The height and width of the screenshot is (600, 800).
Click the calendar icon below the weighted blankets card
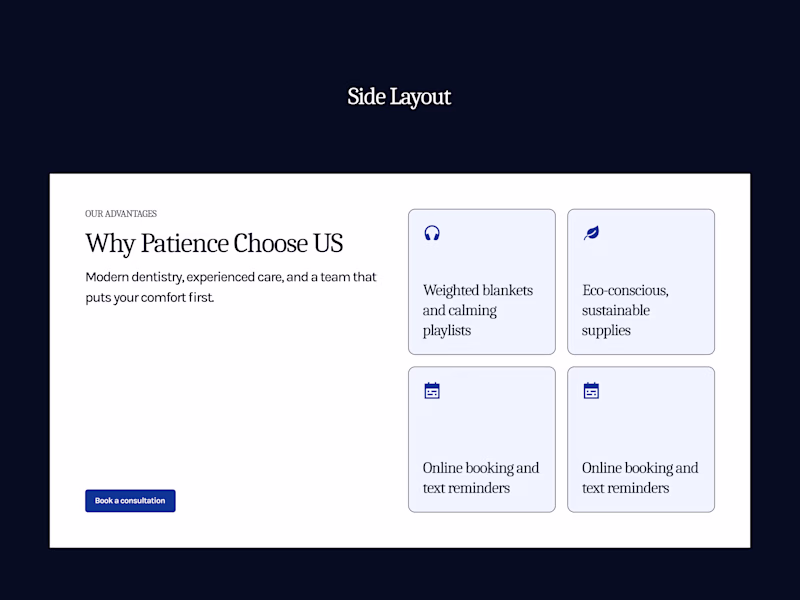[x=432, y=391]
